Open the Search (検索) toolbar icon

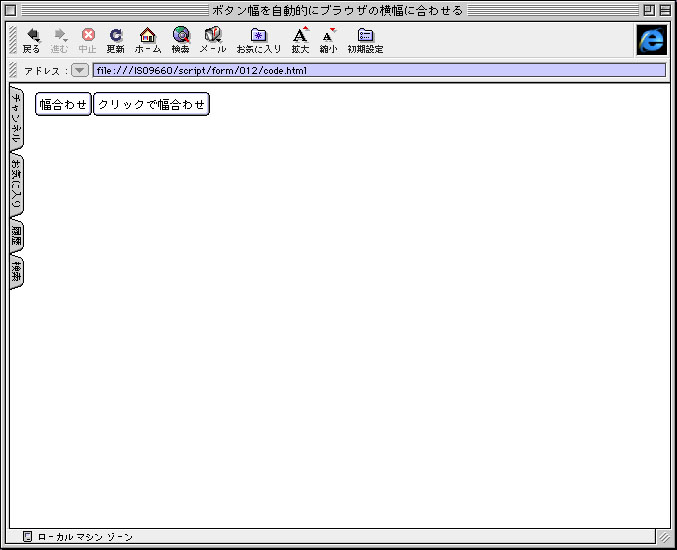click(x=180, y=36)
